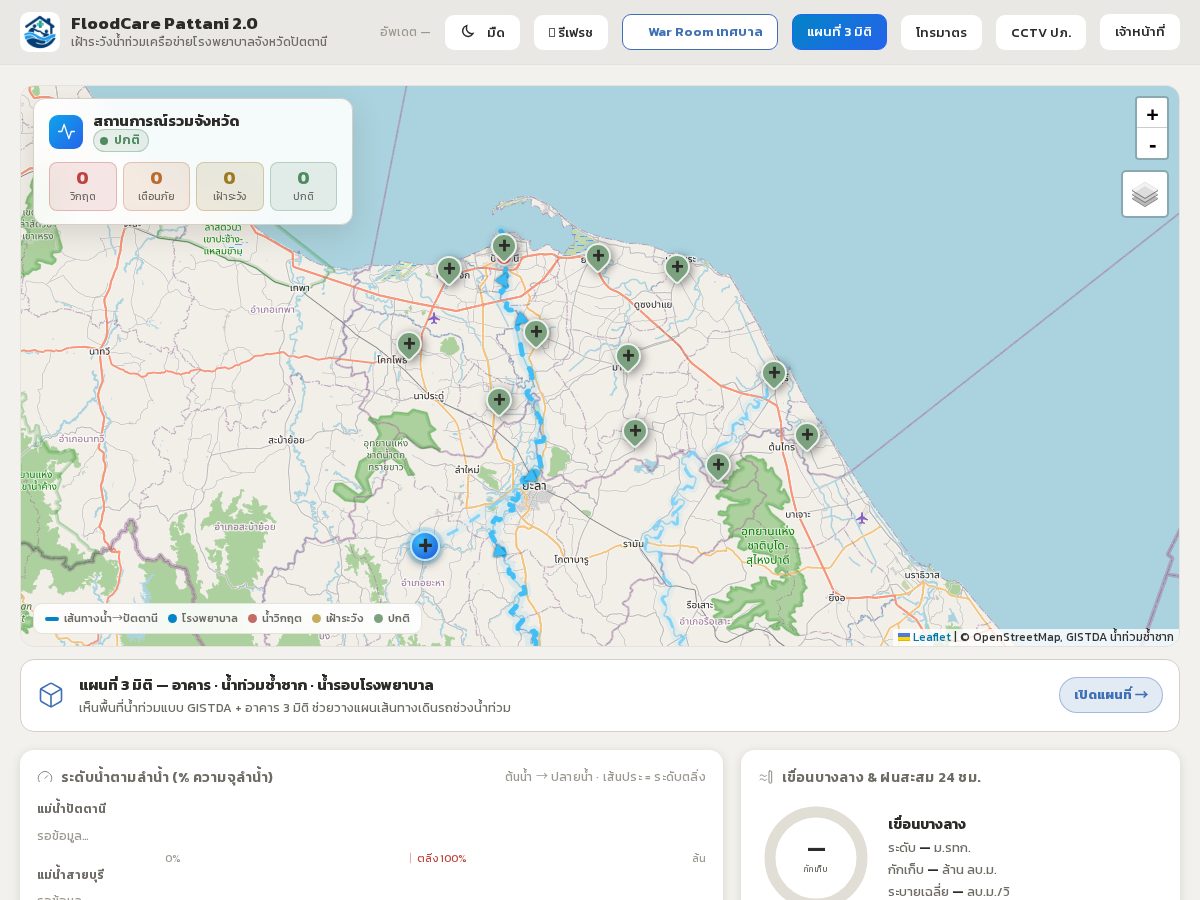Select the 0 วิกฤต counter card
The width and height of the screenshot is (1200, 900).
point(83,186)
